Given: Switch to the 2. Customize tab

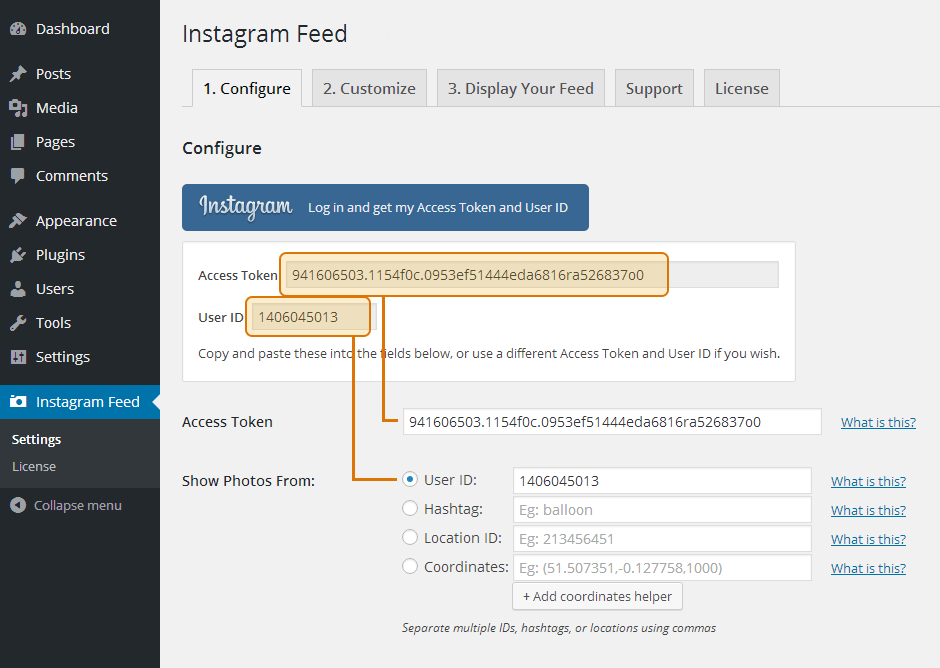Looking at the screenshot, I should pos(369,88).
